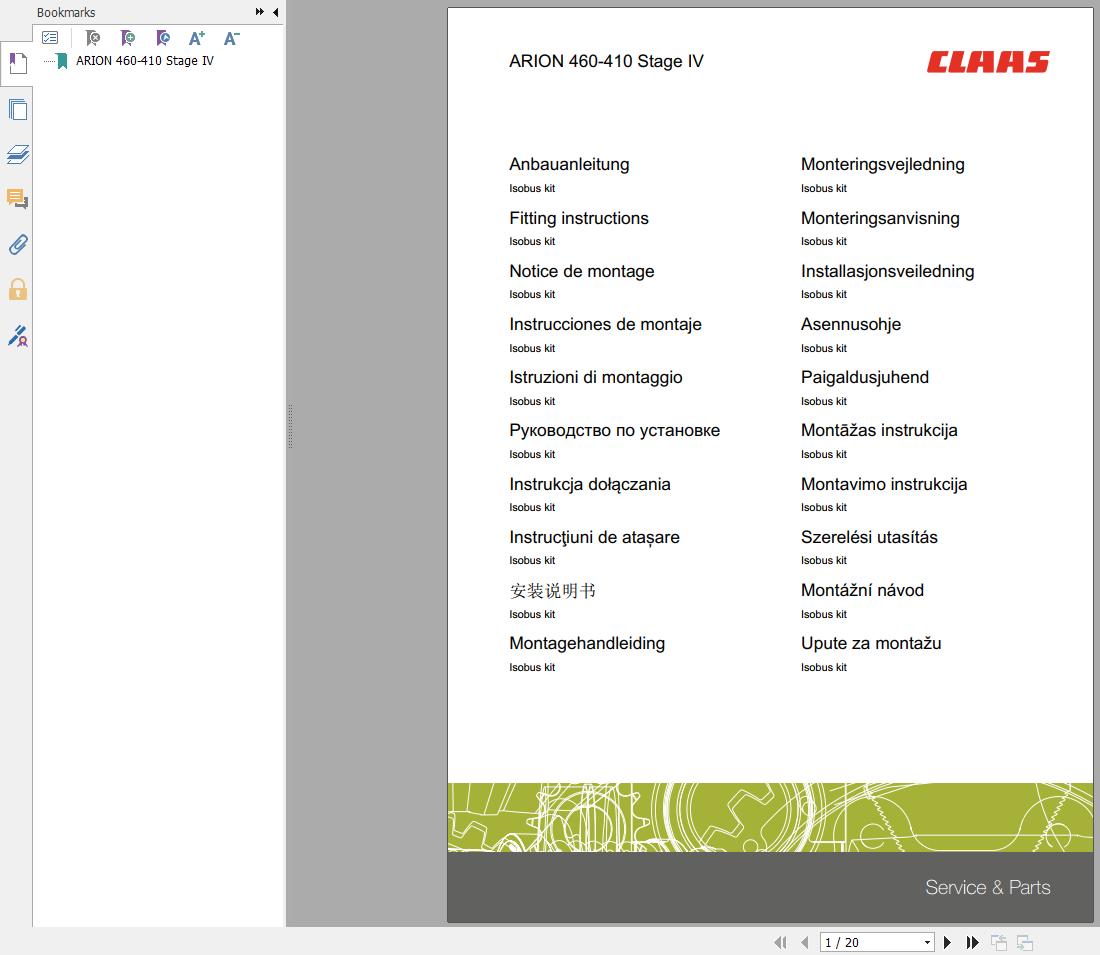This screenshot has width=1100, height=955.
Task: Click 'Isobus kit' under Anbauanleitung
Action: point(532,189)
